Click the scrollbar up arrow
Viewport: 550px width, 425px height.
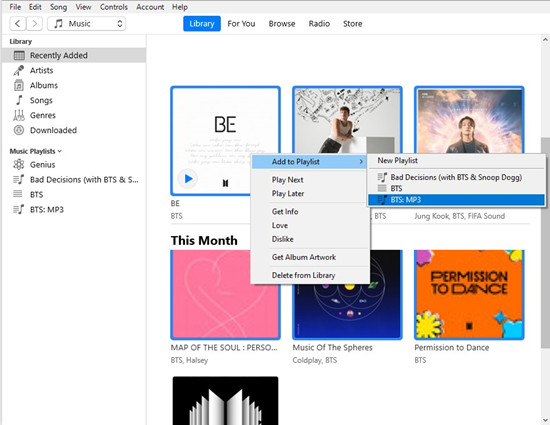pos(545,40)
